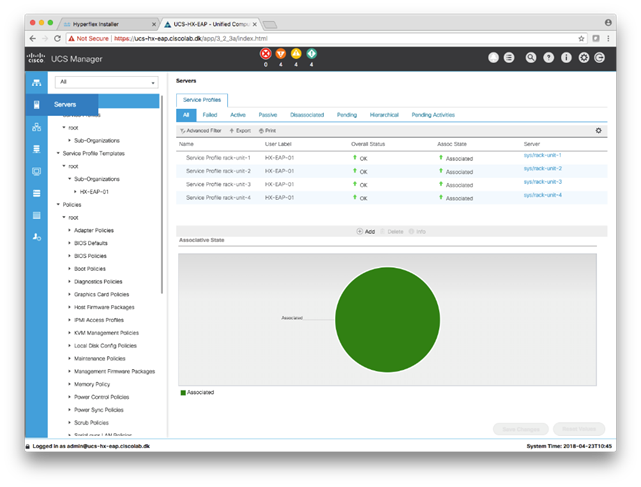
Task: Open the table column settings gear
Action: (598, 130)
